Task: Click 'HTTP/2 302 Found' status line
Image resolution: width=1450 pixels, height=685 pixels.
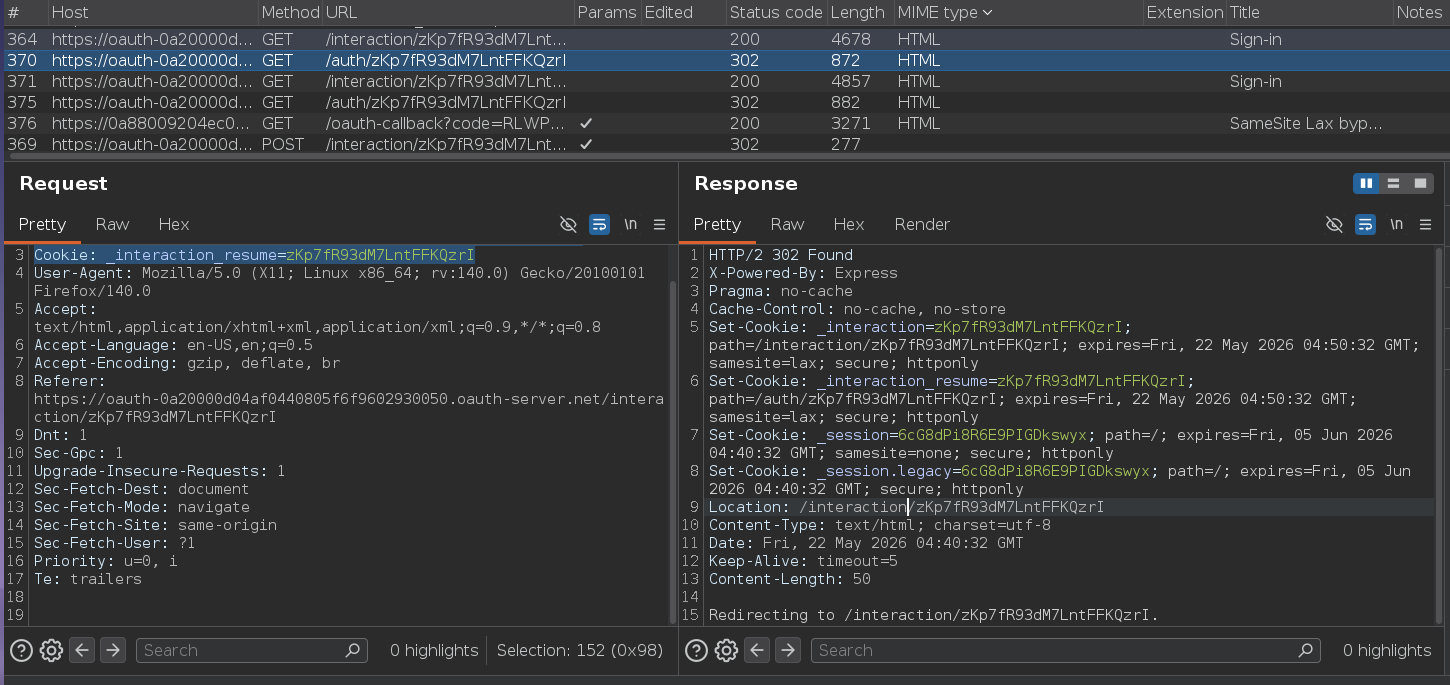Action: click(781, 255)
